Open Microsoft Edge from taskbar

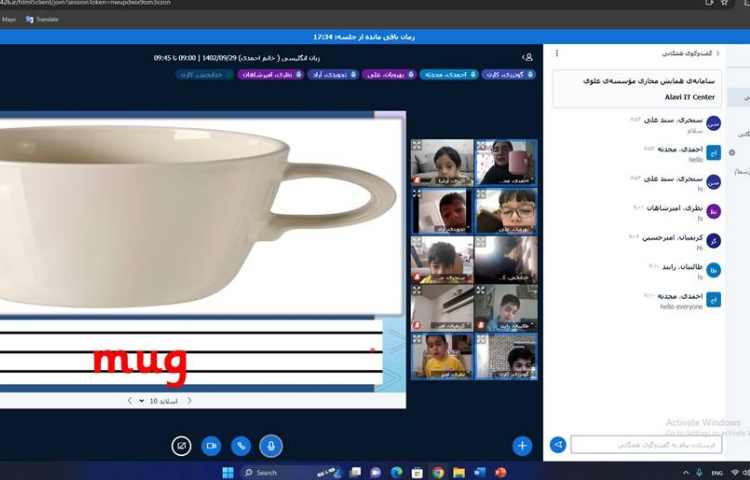pos(396,472)
